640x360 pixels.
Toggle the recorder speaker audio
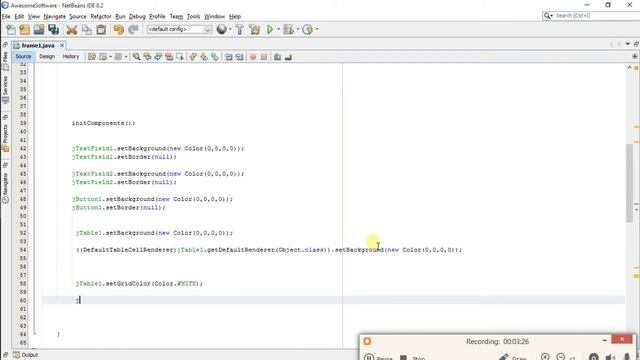coord(610,357)
